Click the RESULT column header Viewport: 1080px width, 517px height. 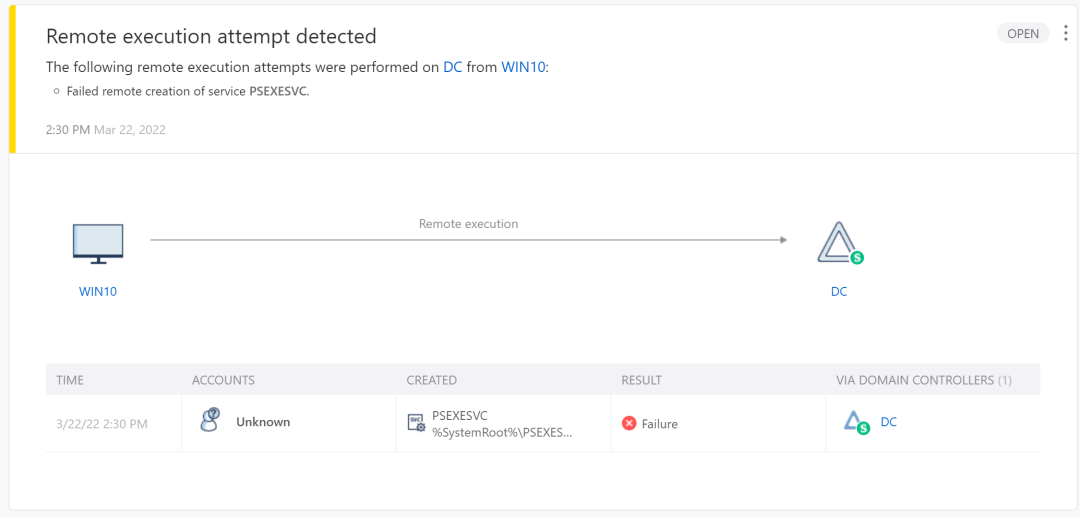(x=641, y=380)
